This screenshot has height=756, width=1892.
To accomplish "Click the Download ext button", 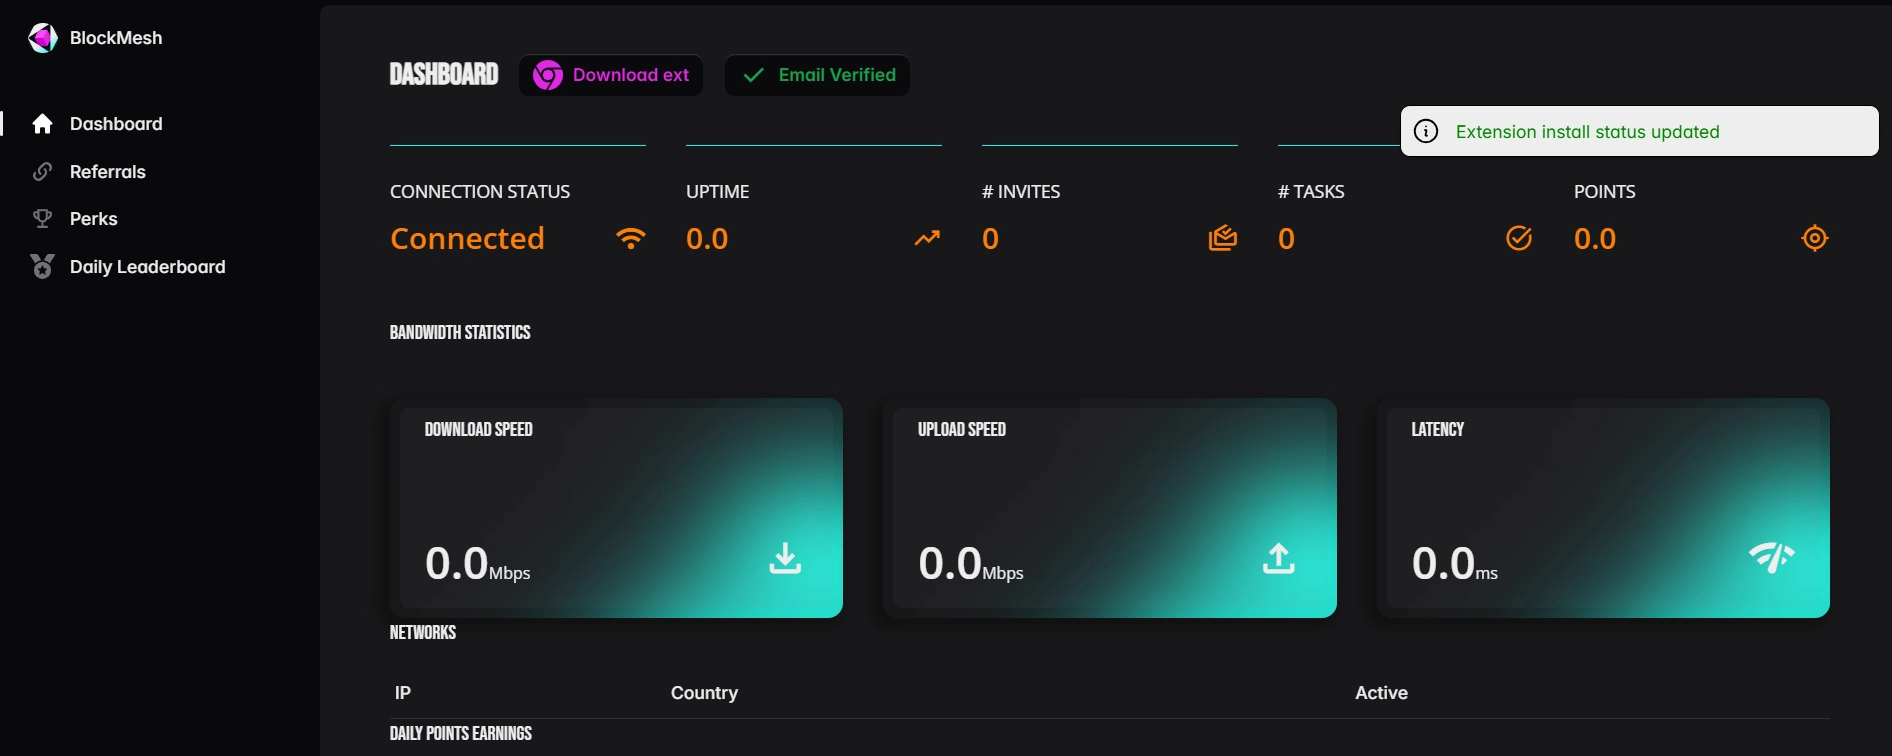I will point(611,75).
